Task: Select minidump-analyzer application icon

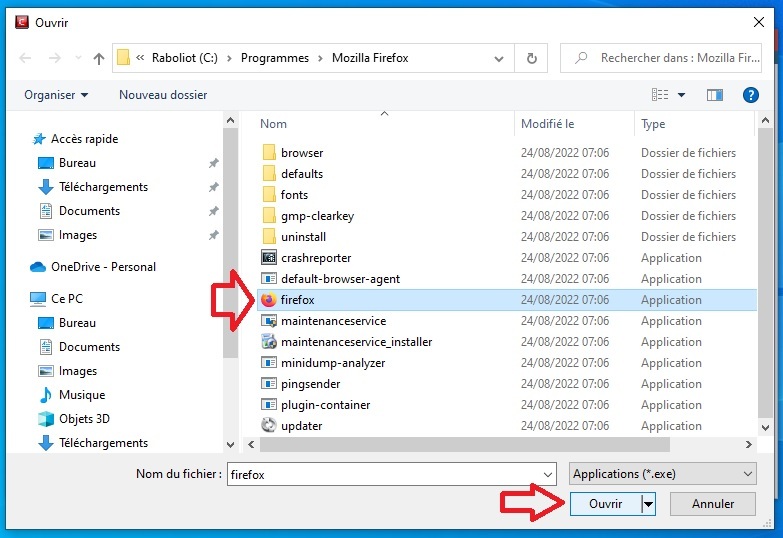Action: pyautogui.click(x=269, y=362)
